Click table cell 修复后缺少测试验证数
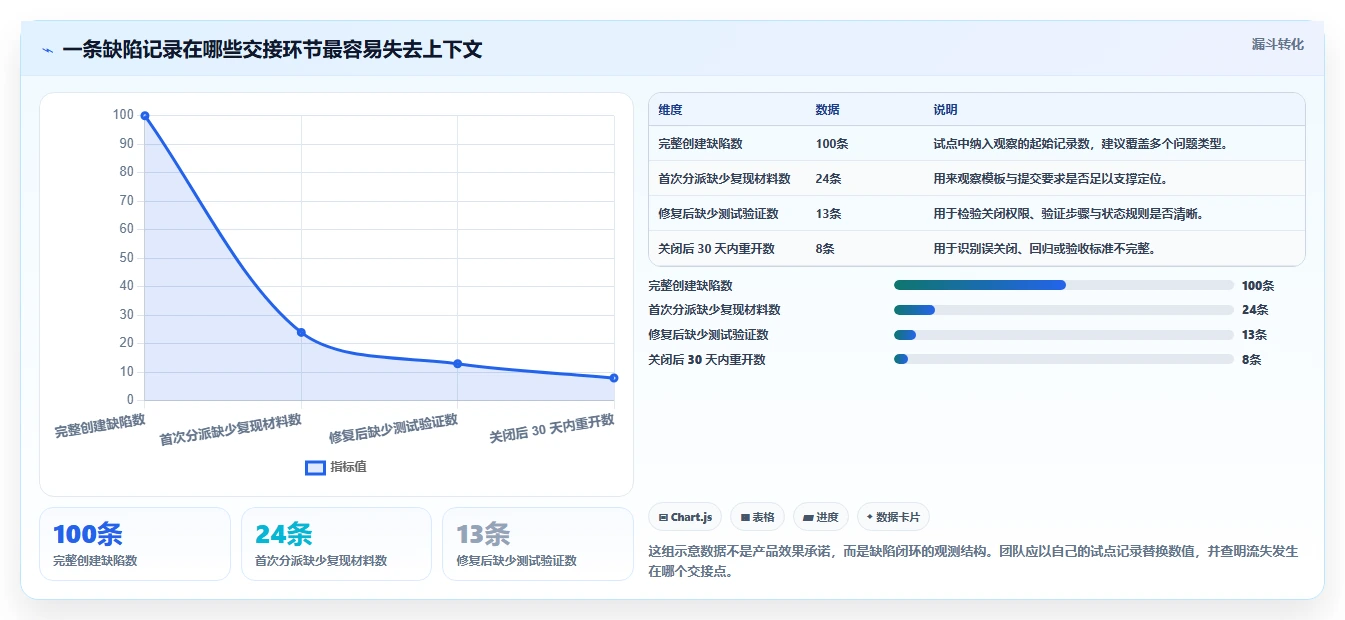The height and width of the screenshot is (620, 1345). coord(718,214)
